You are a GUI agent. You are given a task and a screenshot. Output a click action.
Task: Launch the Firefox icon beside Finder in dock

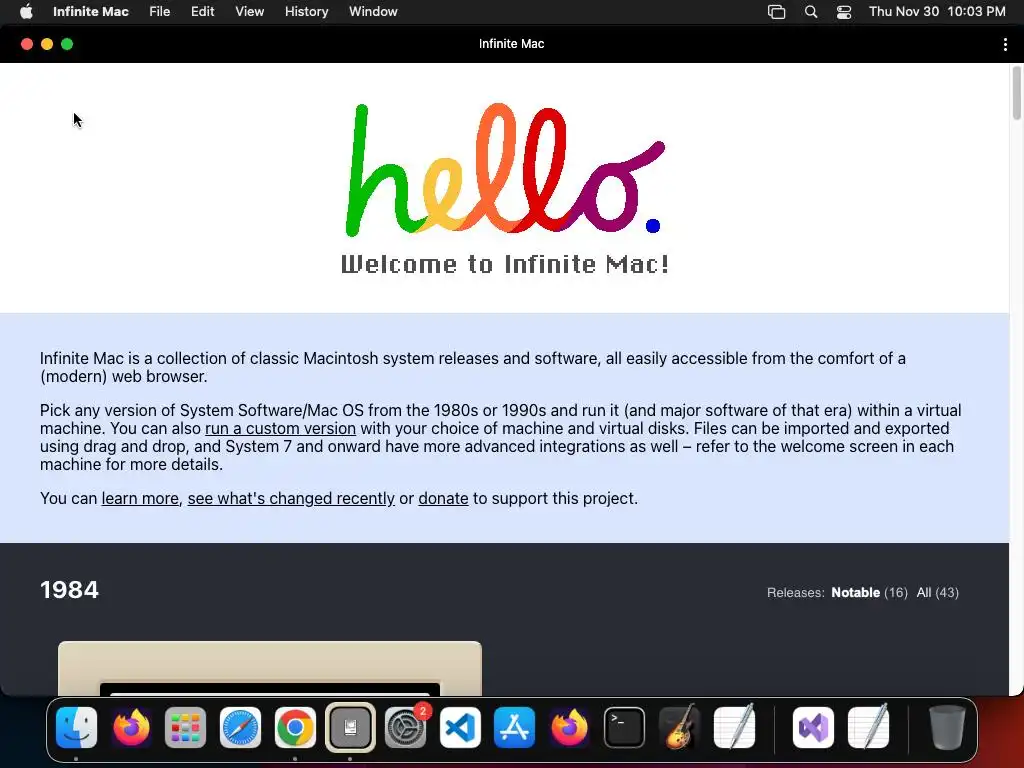[131, 727]
